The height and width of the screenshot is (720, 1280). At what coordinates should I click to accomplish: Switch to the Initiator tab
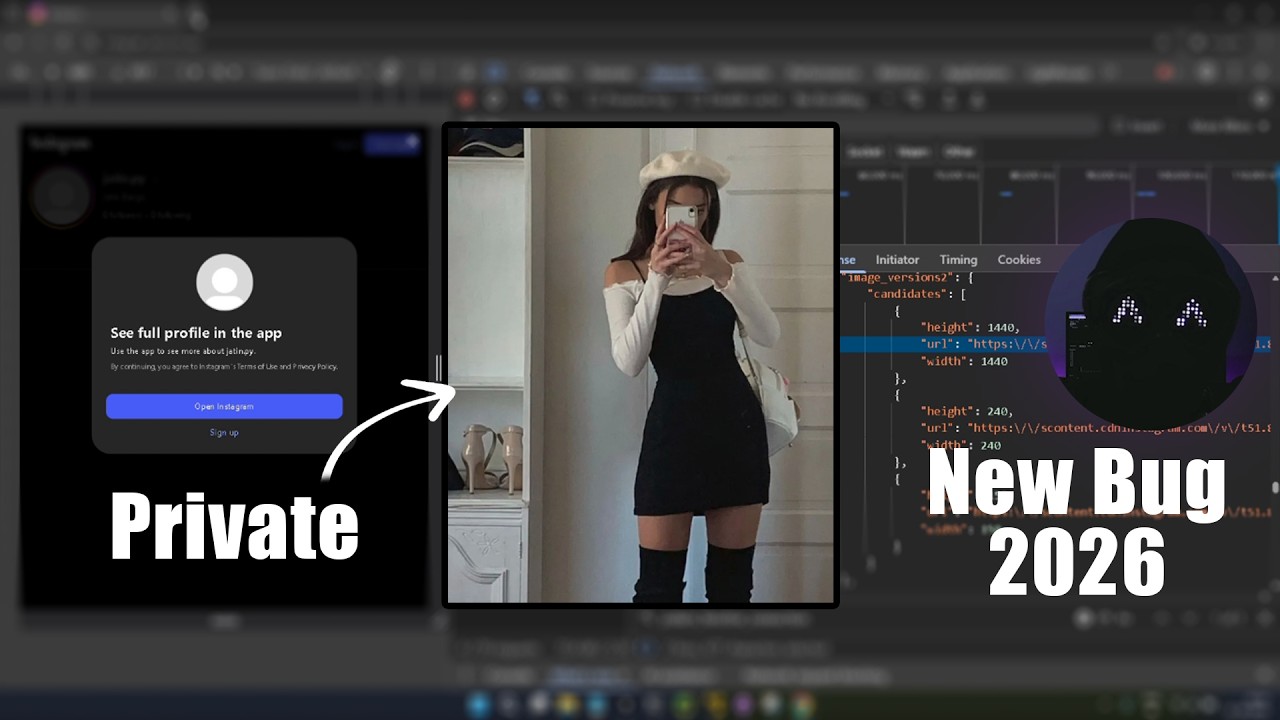click(897, 260)
